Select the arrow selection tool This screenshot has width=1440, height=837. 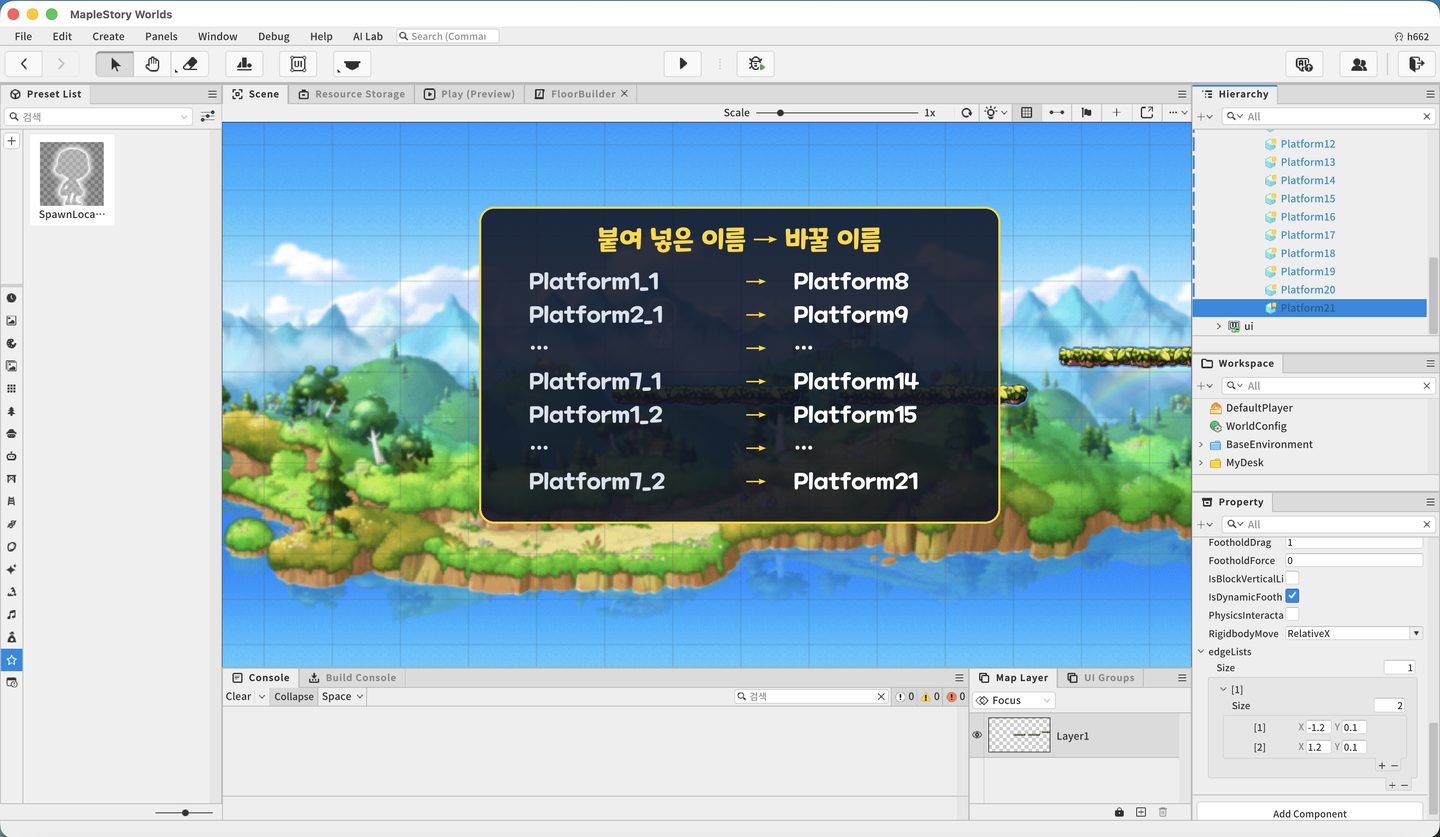[x=115, y=64]
